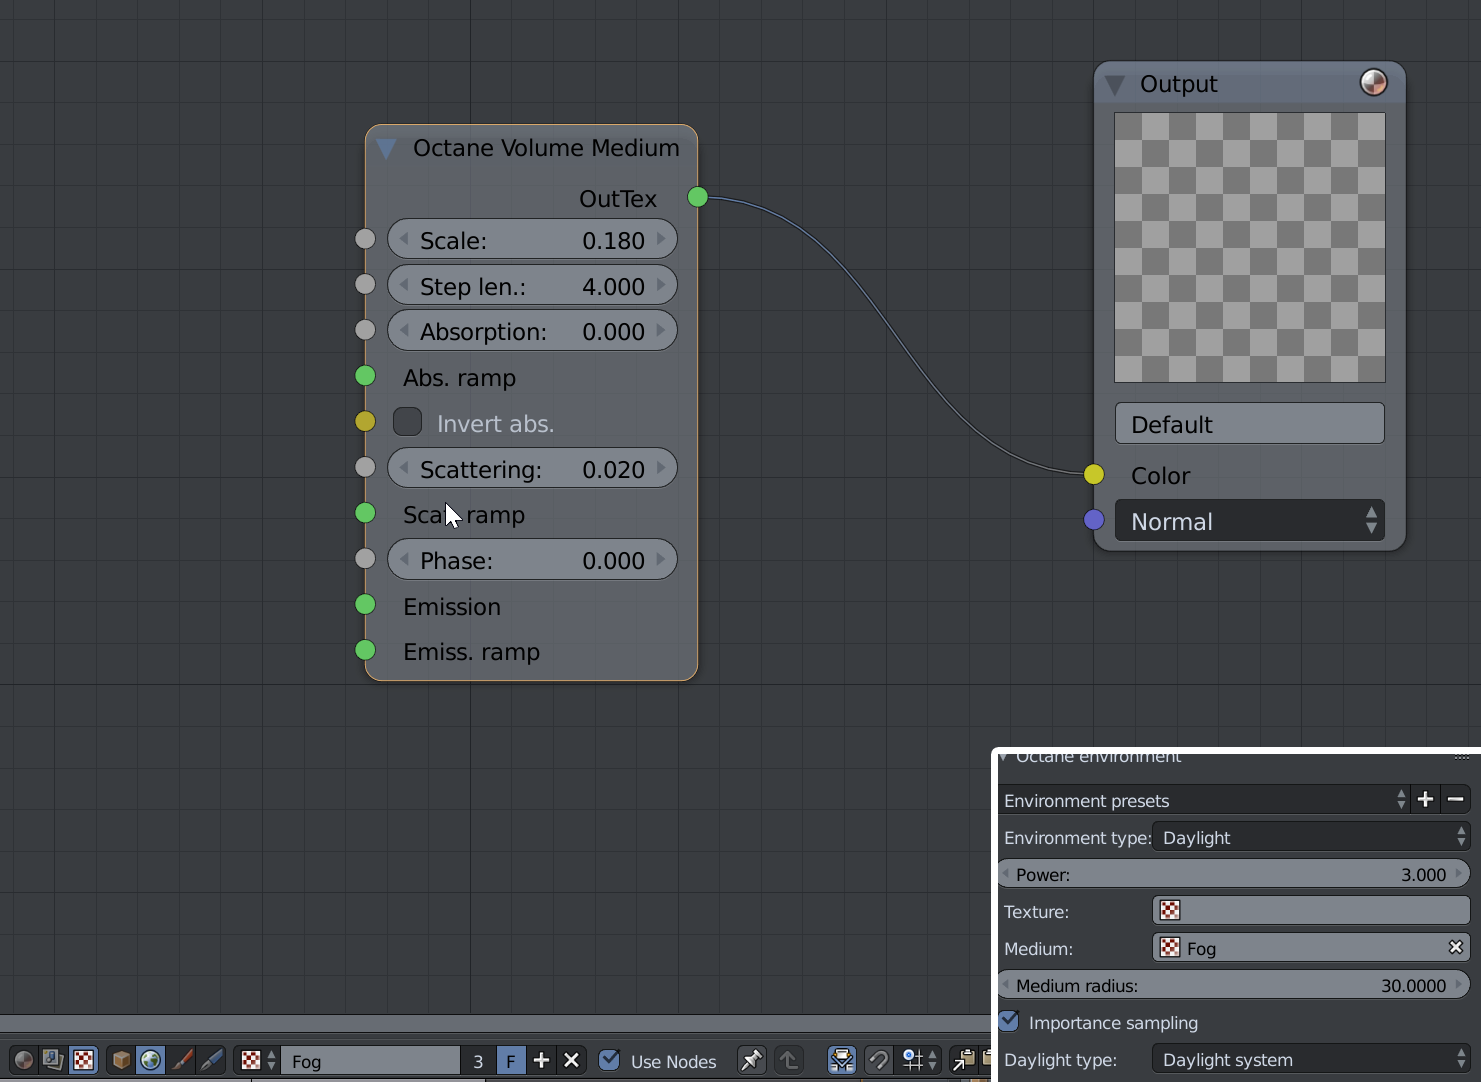Viewport: 1481px width, 1082px height.
Task: Click the Emiss. ramp input socket
Action: 365,650
